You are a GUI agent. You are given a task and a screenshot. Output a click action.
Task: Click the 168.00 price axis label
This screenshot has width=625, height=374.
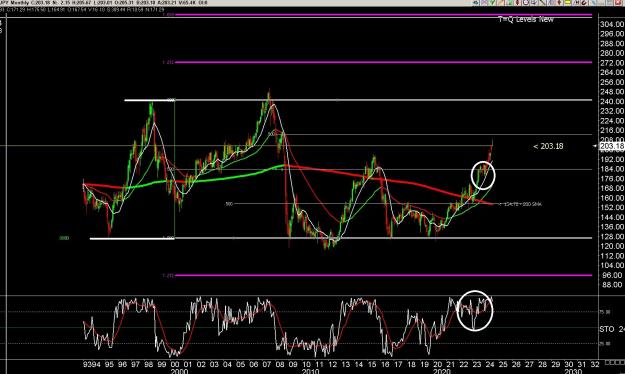[x=612, y=188]
